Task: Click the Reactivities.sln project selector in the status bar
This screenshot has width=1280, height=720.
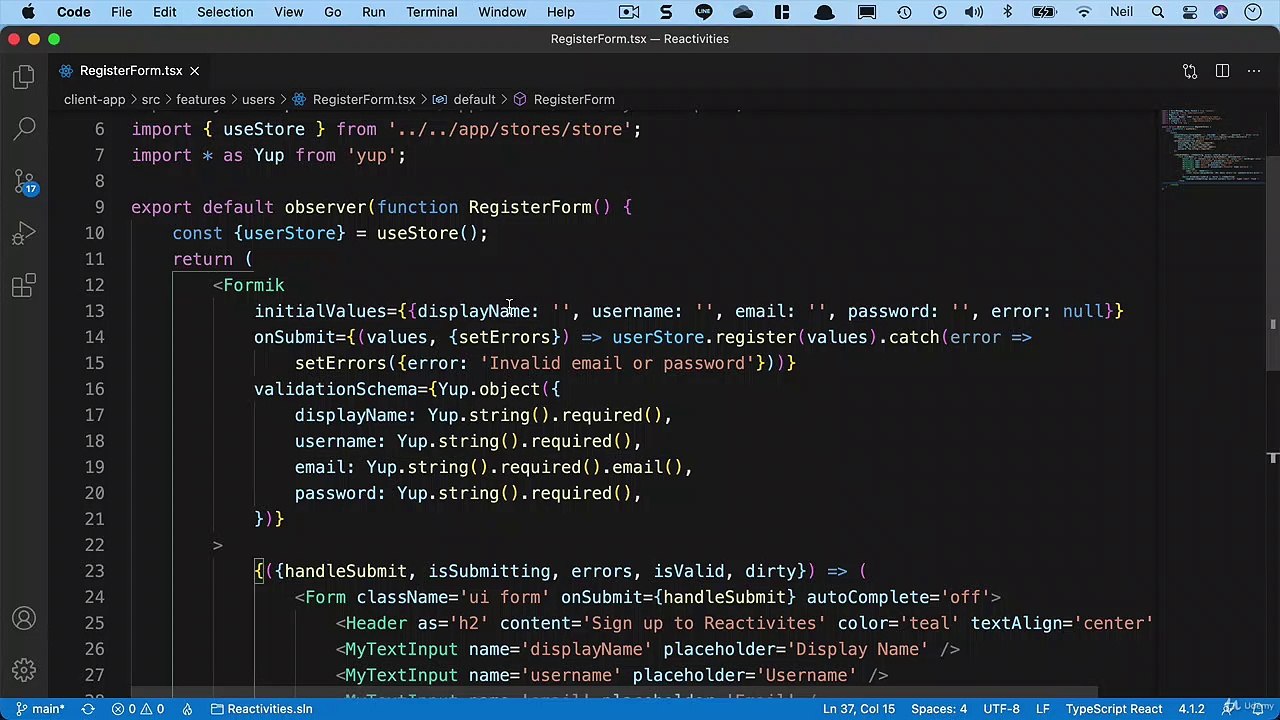Action: click(262, 709)
